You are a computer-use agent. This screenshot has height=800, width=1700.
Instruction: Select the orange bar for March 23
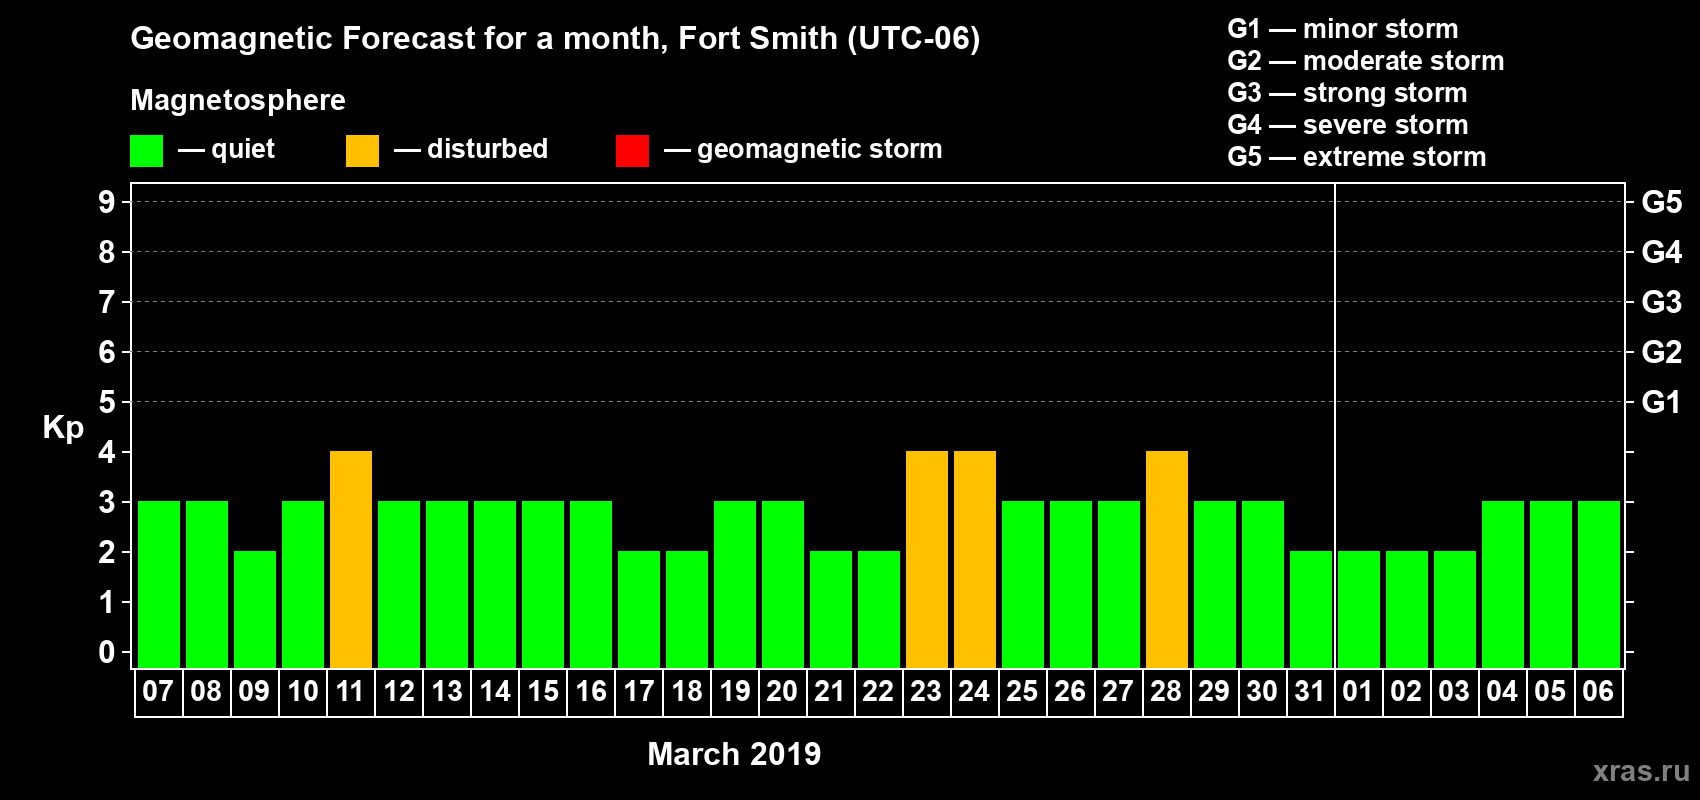pyautogui.click(x=927, y=559)
